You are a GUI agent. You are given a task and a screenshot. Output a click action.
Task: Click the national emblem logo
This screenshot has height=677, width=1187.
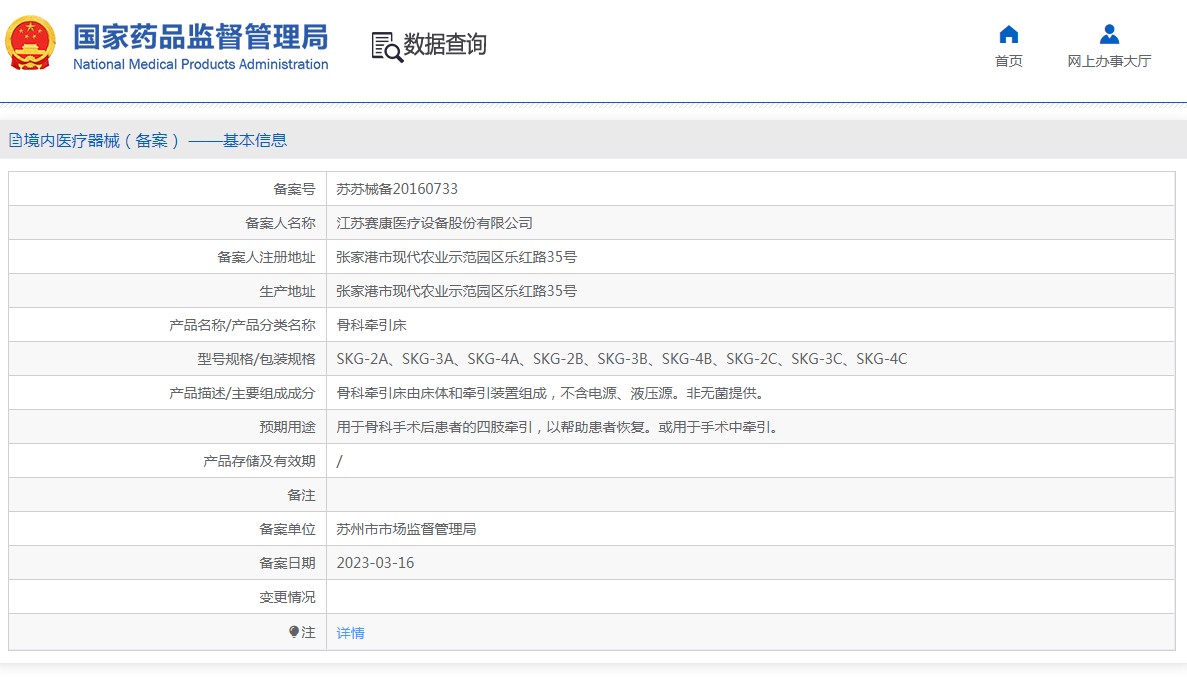click(x=30, y=43)
